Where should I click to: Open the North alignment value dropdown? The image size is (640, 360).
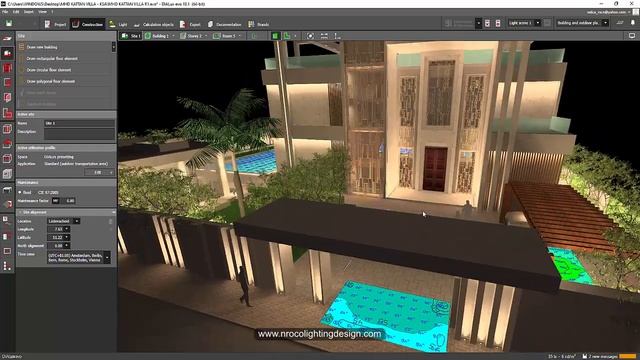[67, 246]
